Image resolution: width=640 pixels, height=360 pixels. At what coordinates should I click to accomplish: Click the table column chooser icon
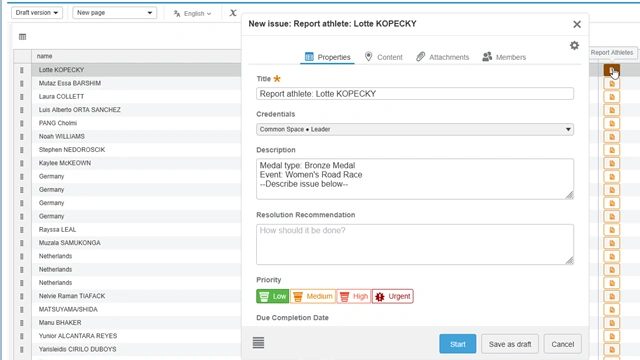point(22,37)
